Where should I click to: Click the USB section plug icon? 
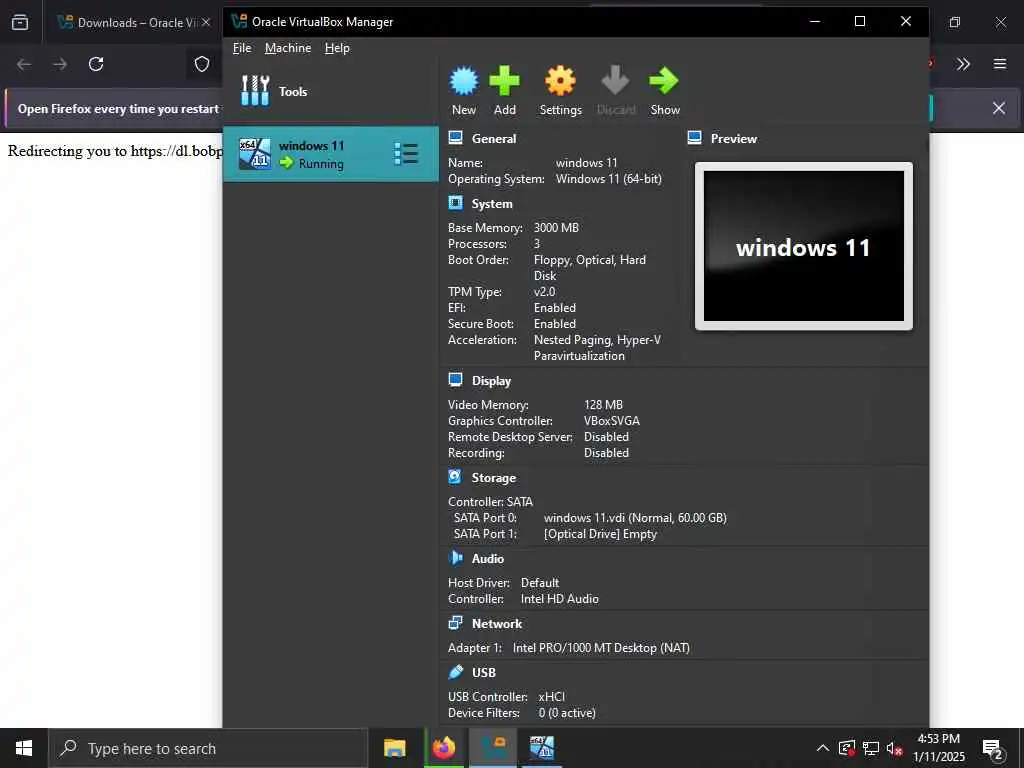click(x=455, y=672)
